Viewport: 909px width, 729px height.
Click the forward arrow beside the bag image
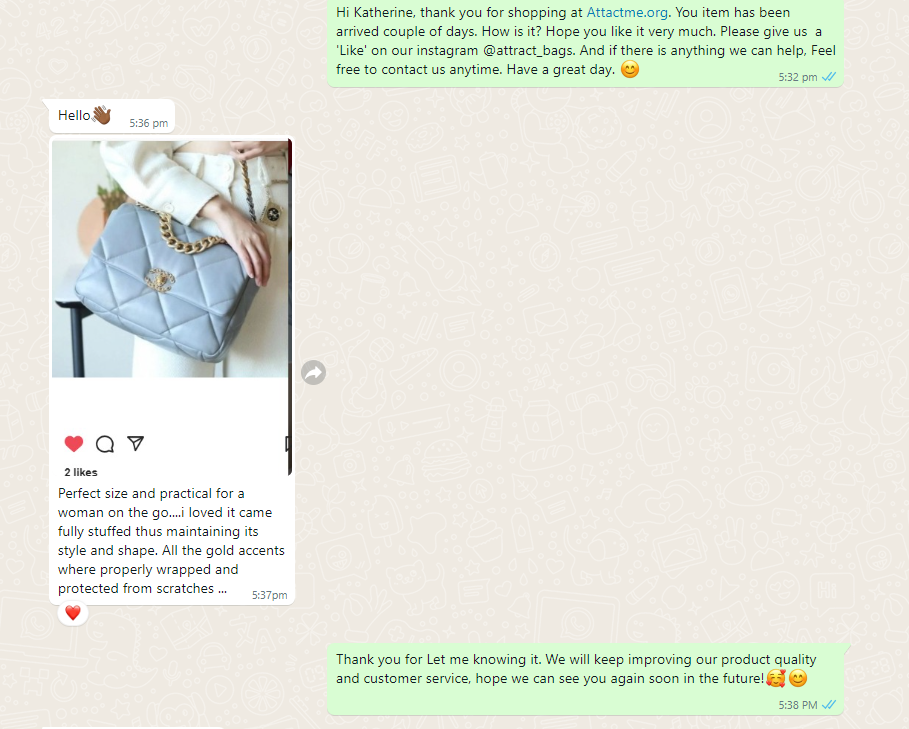[314, 373]
